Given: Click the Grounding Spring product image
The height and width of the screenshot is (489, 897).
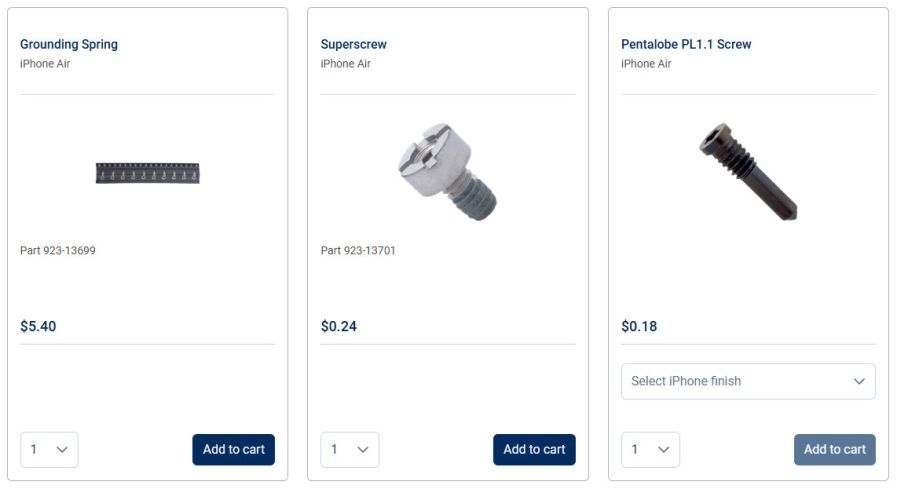Looking at the screenshot, I should click(147, 172).
